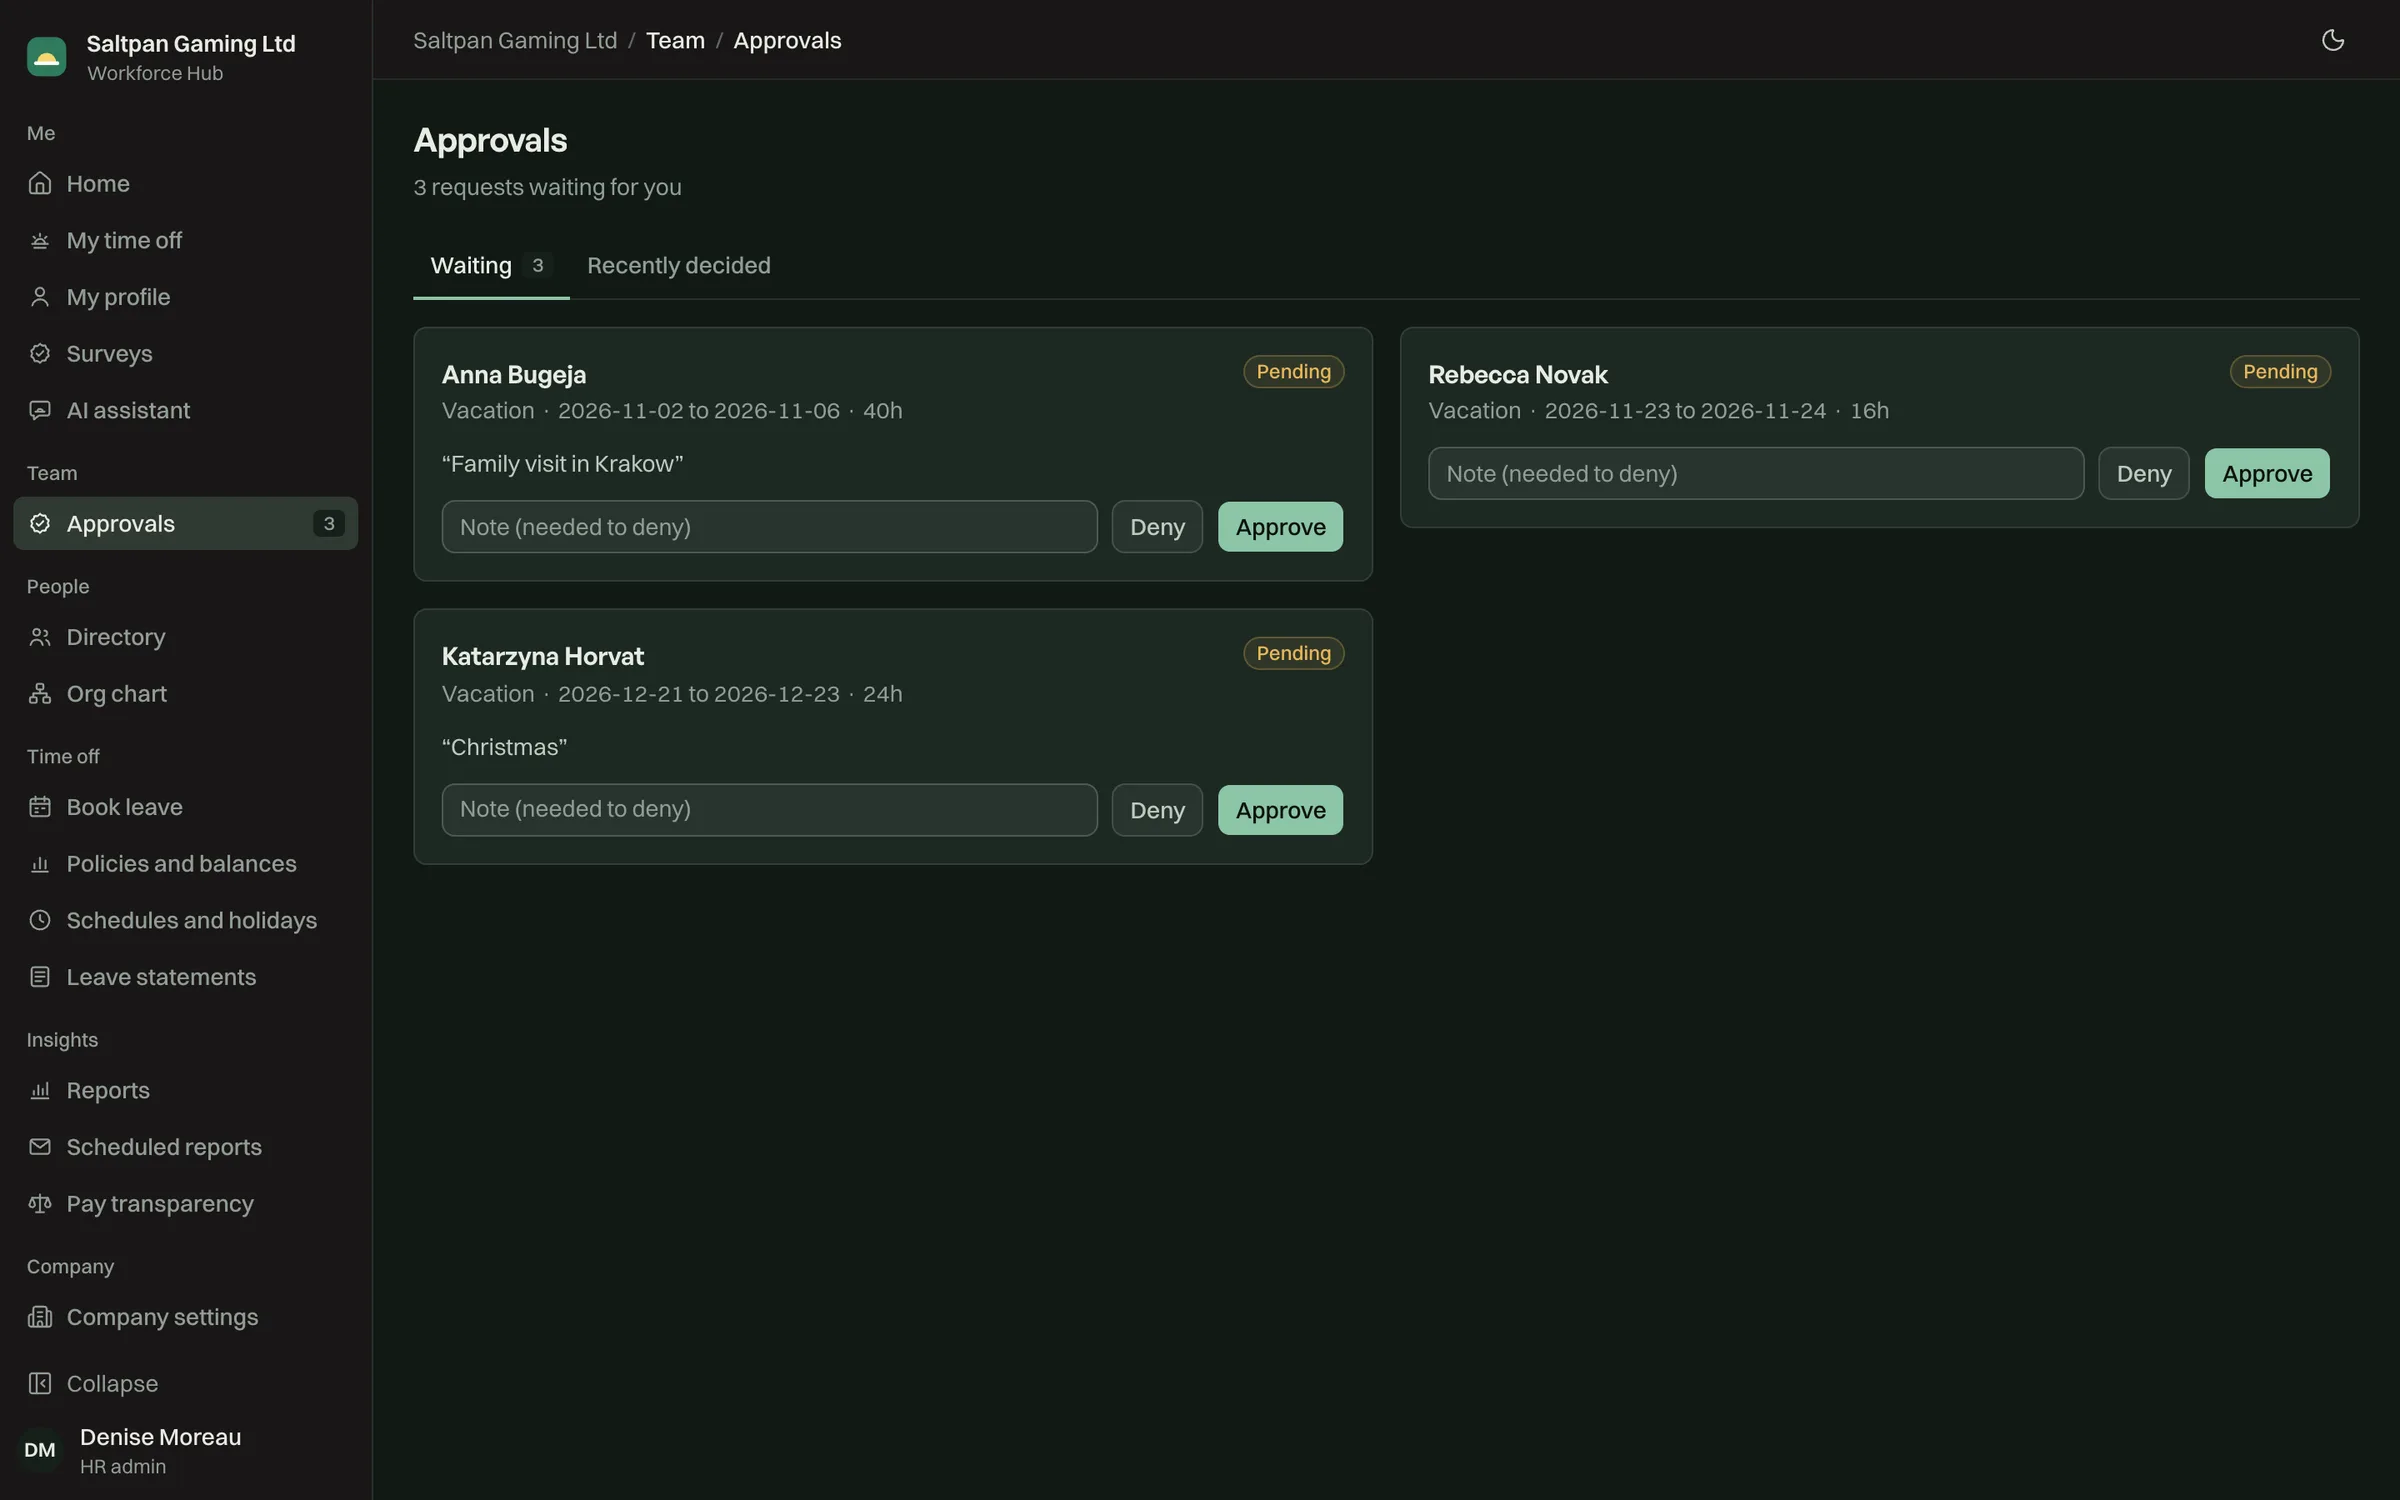Focus note field on Katarzyna Horvat's card
Image resolution: width=2400 pixels, height=1500 pixels.
point(769,810)
